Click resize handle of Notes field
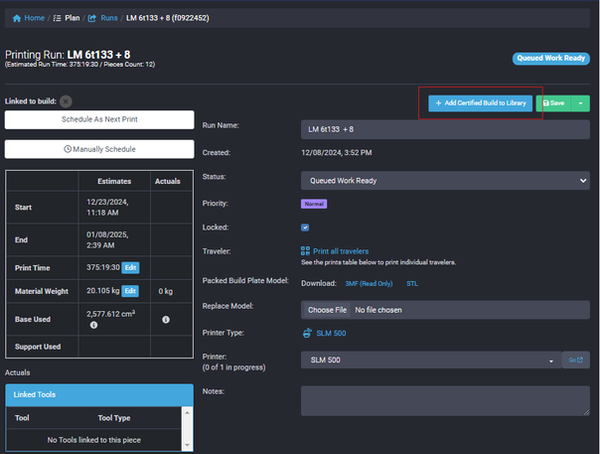600x454 pixels. click(587, 412)
